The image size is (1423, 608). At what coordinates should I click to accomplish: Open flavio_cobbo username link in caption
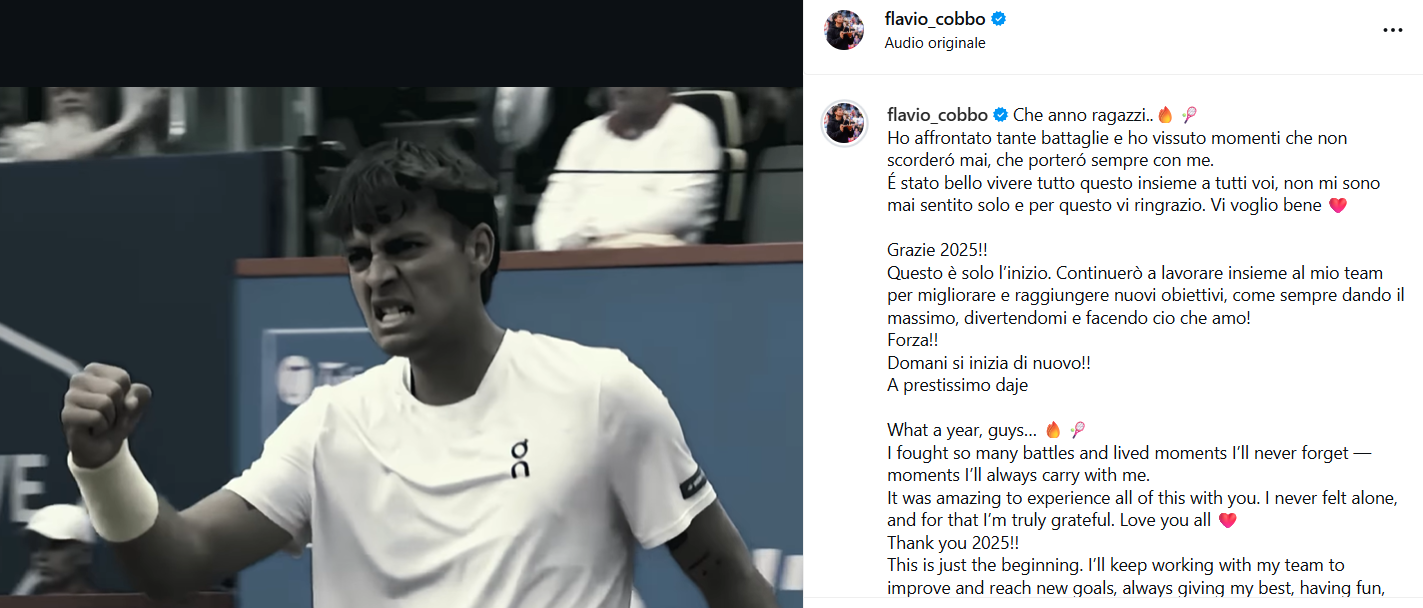coord(937,115)
